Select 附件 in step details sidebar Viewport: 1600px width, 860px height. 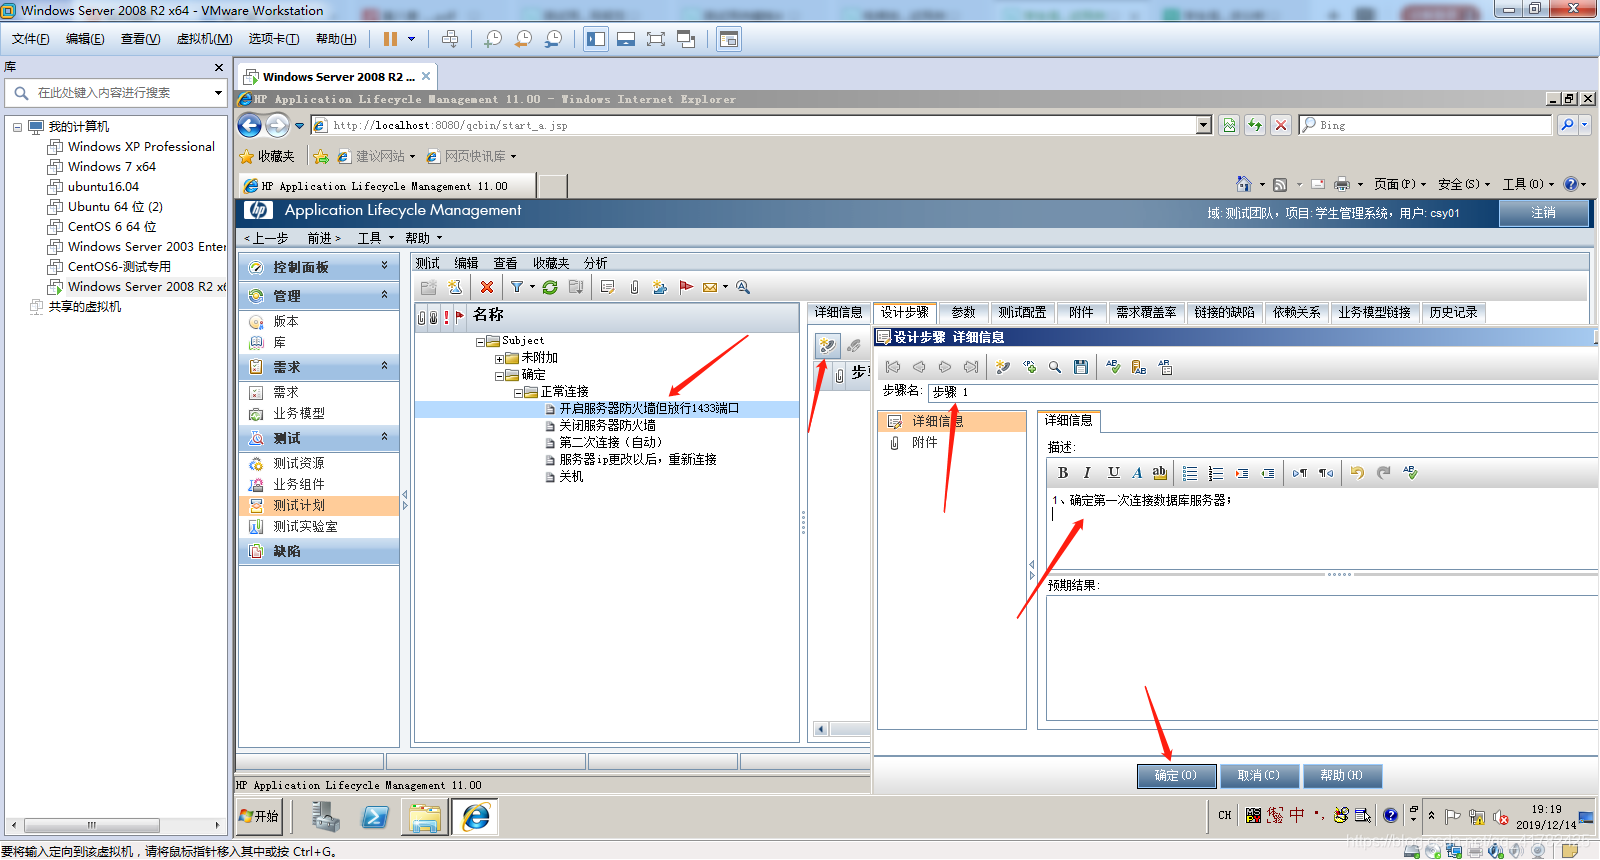click(925, 442)
